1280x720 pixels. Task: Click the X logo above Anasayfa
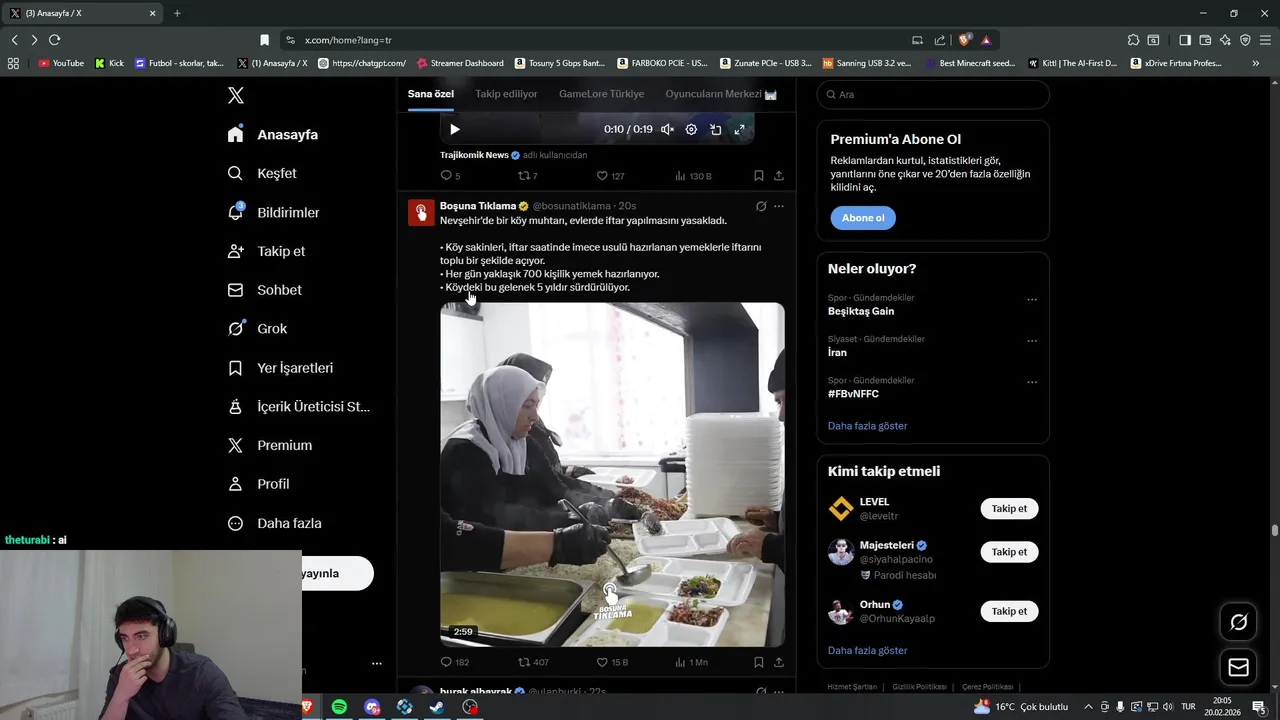(x=235, y=95)
